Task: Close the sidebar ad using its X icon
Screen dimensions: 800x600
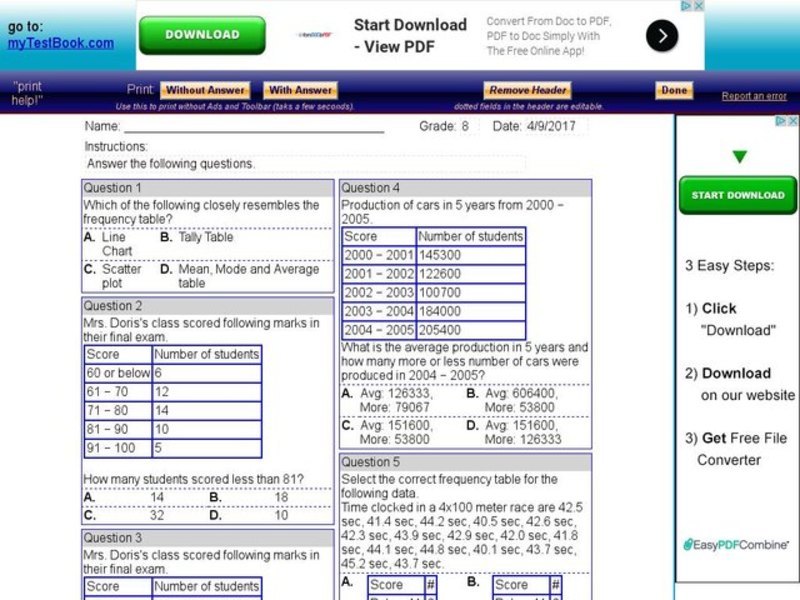Action: click(793, 120)
